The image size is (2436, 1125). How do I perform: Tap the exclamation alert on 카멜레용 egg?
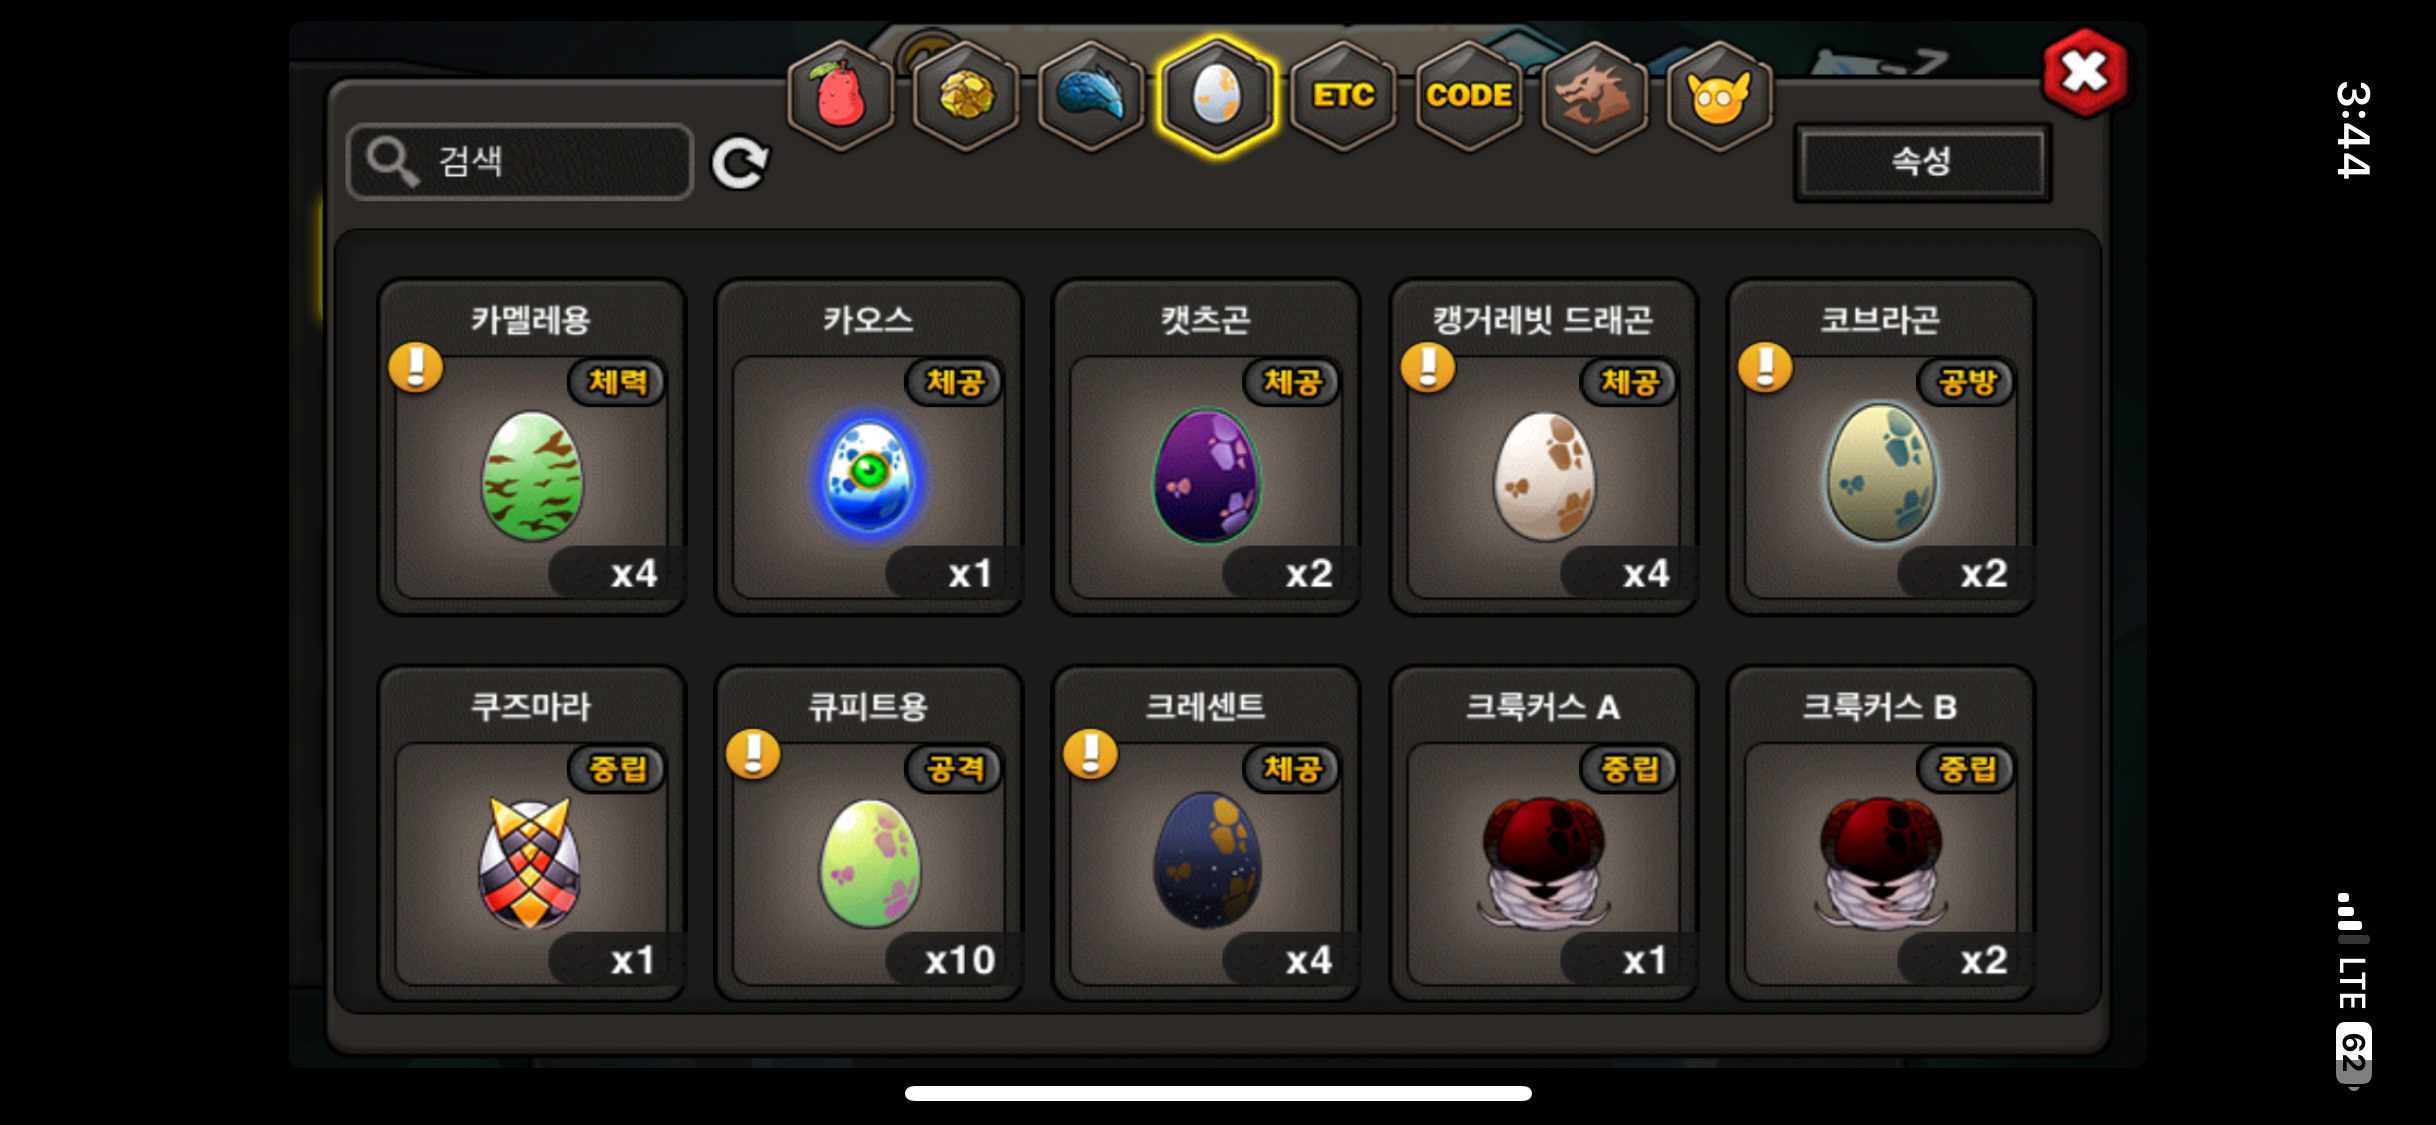pos(416,367)
